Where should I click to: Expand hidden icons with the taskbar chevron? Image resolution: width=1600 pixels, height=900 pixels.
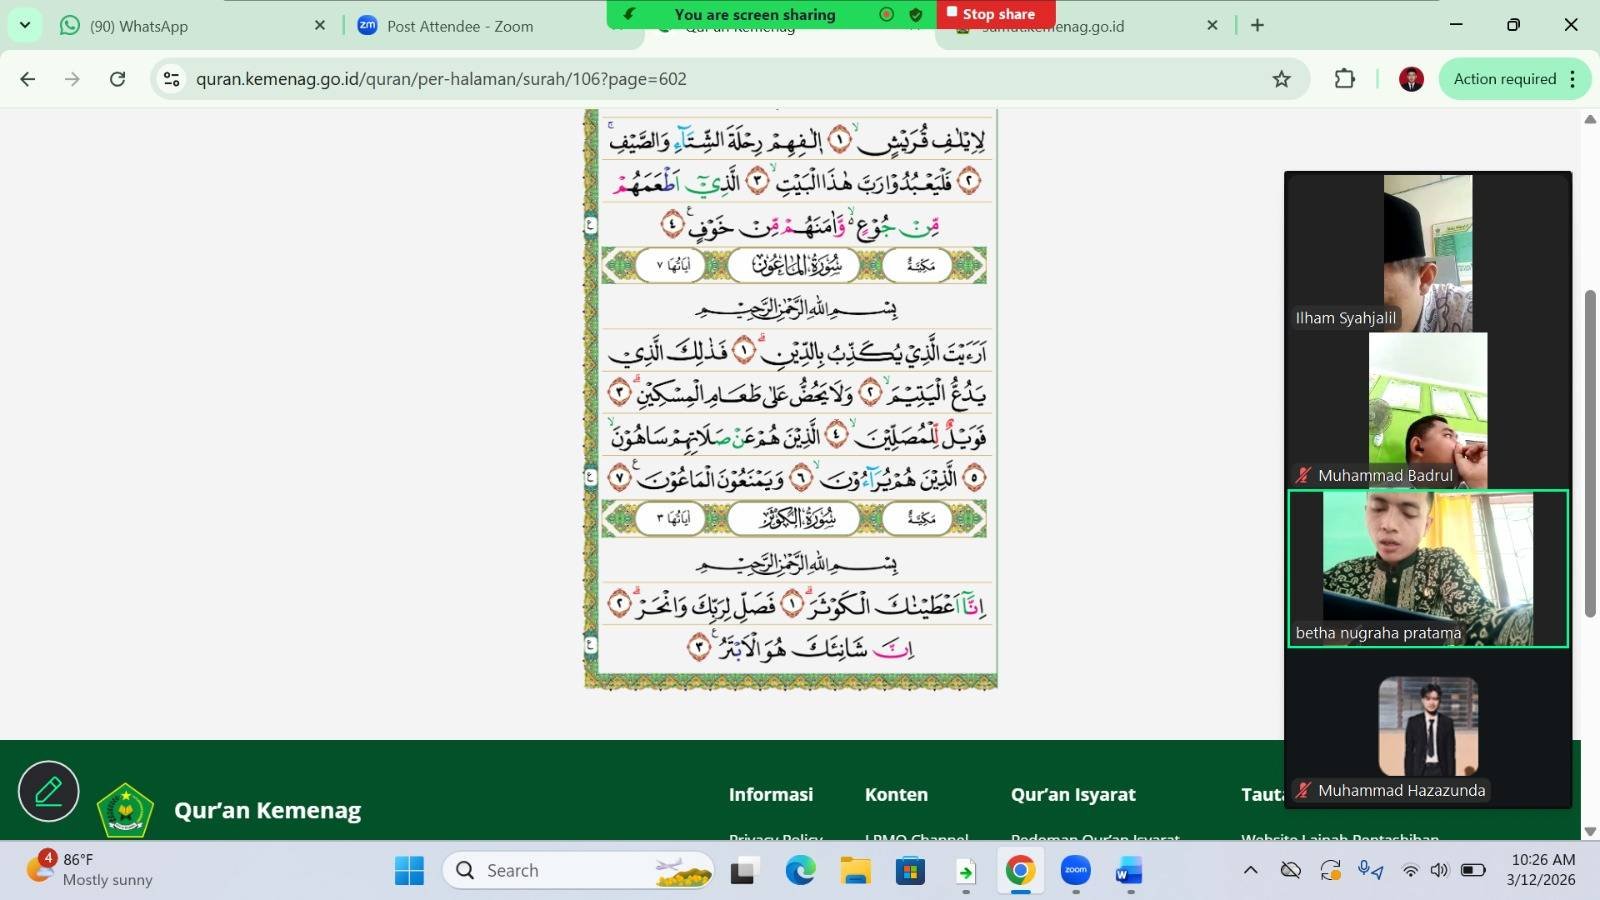pos(1251,870)
